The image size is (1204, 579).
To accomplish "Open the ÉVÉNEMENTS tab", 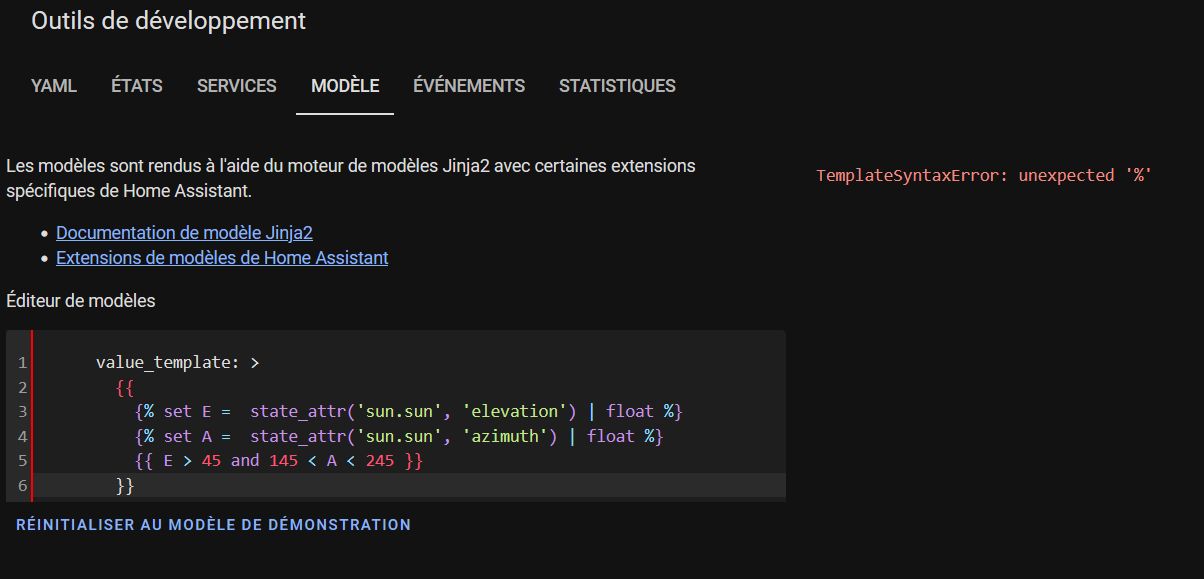I will click(x=468, y=86).
